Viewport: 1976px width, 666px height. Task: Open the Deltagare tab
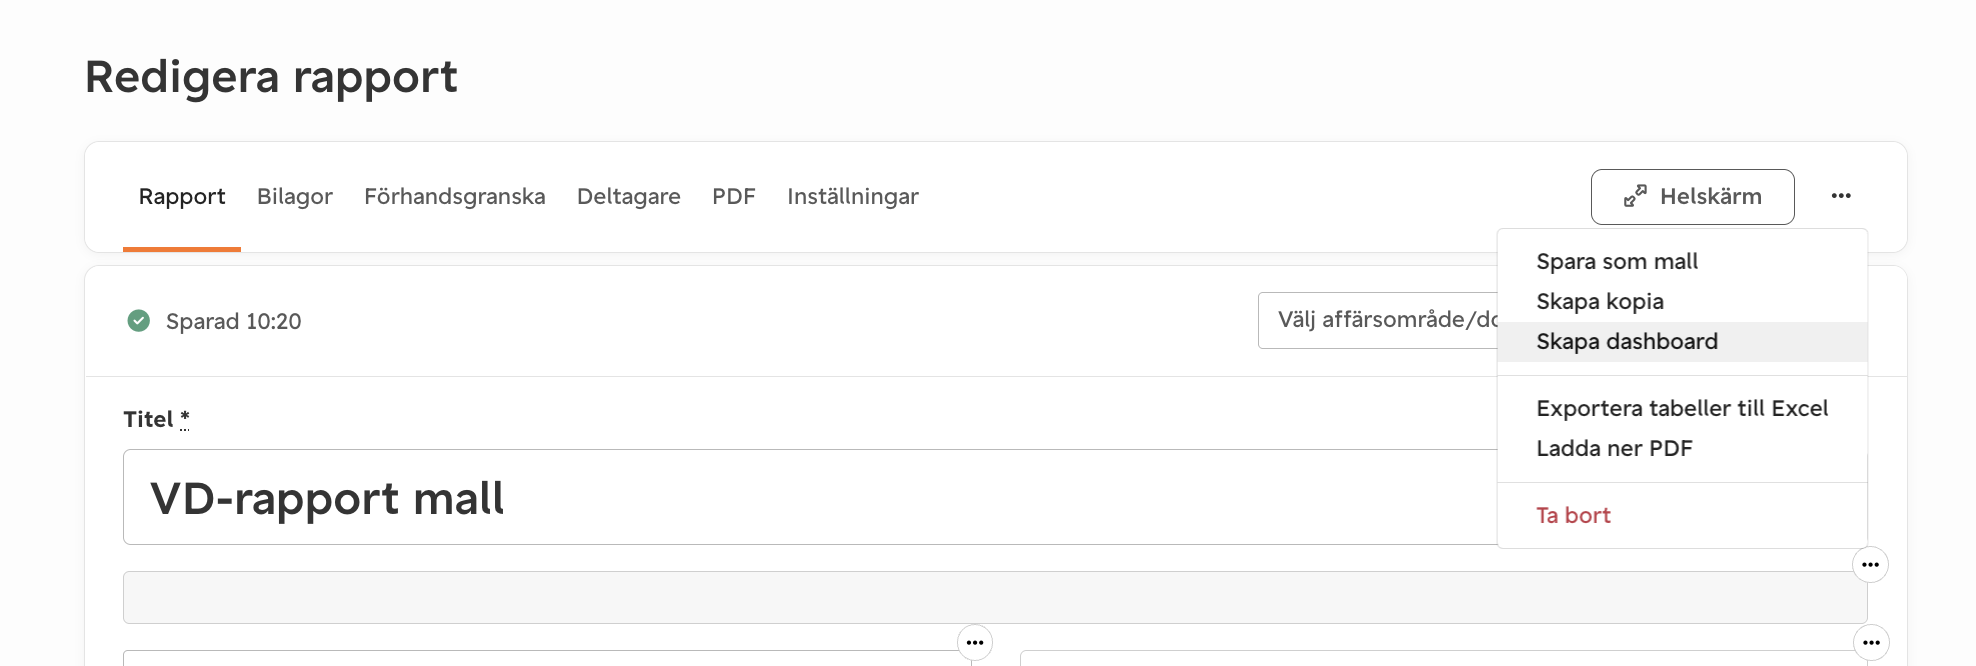point(629,197)
